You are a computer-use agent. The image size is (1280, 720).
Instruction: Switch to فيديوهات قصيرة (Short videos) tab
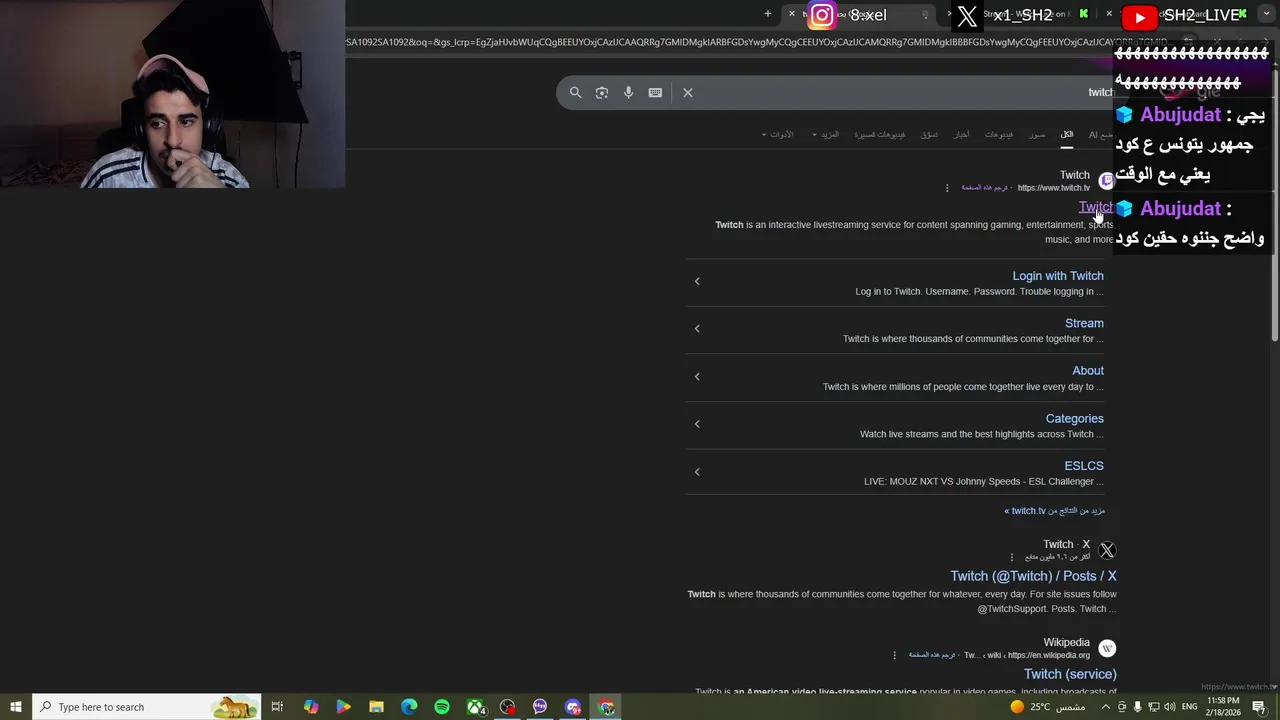[880, 134]
